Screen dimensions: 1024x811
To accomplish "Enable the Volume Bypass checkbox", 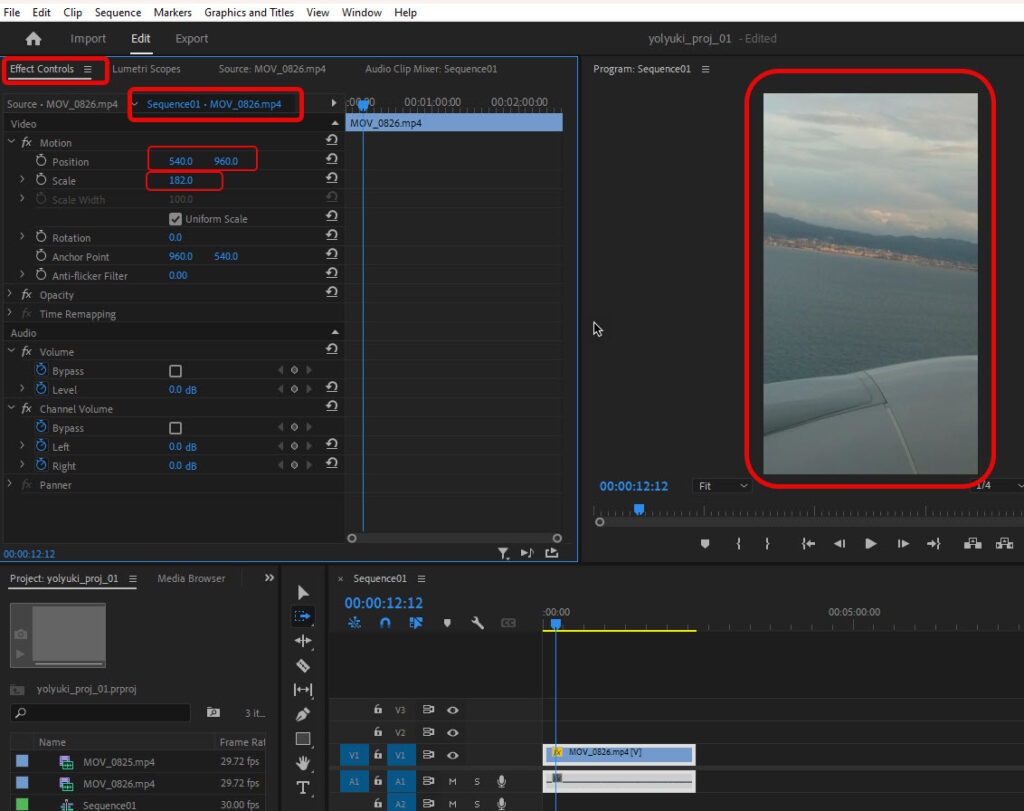I will coord(176,371).
